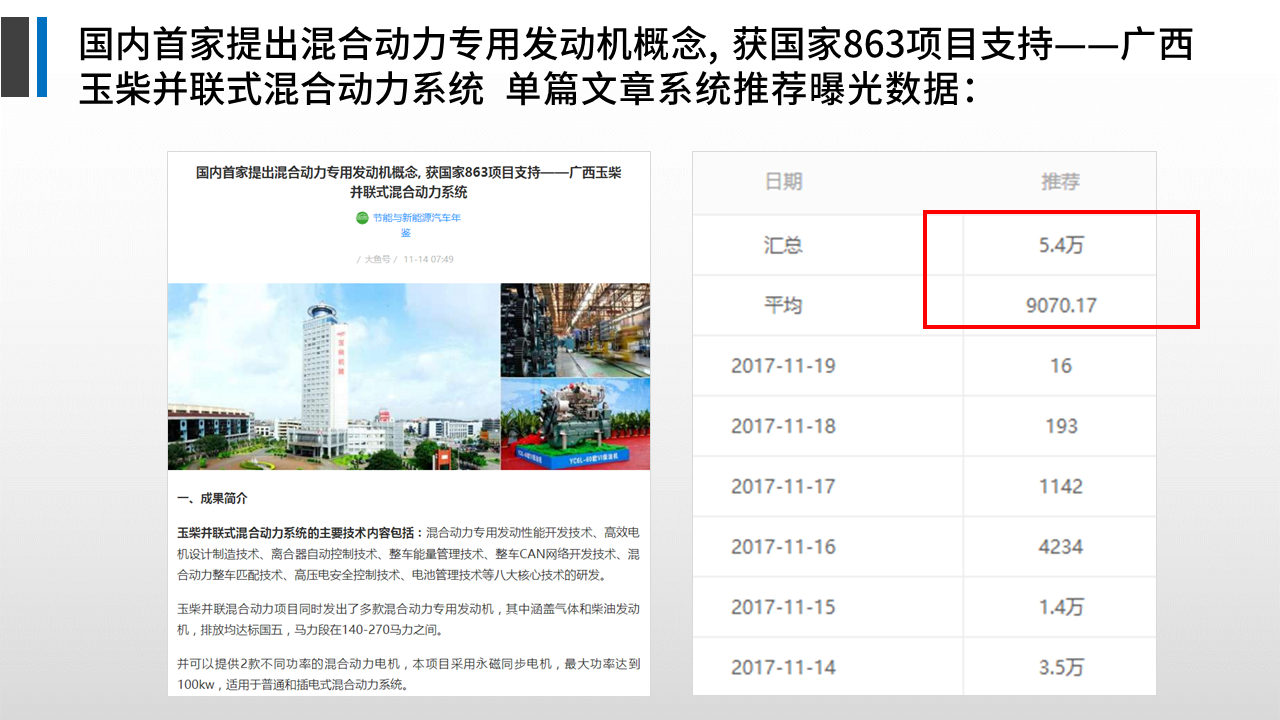
Task: Click the white tower building photo
Action: 334,376
